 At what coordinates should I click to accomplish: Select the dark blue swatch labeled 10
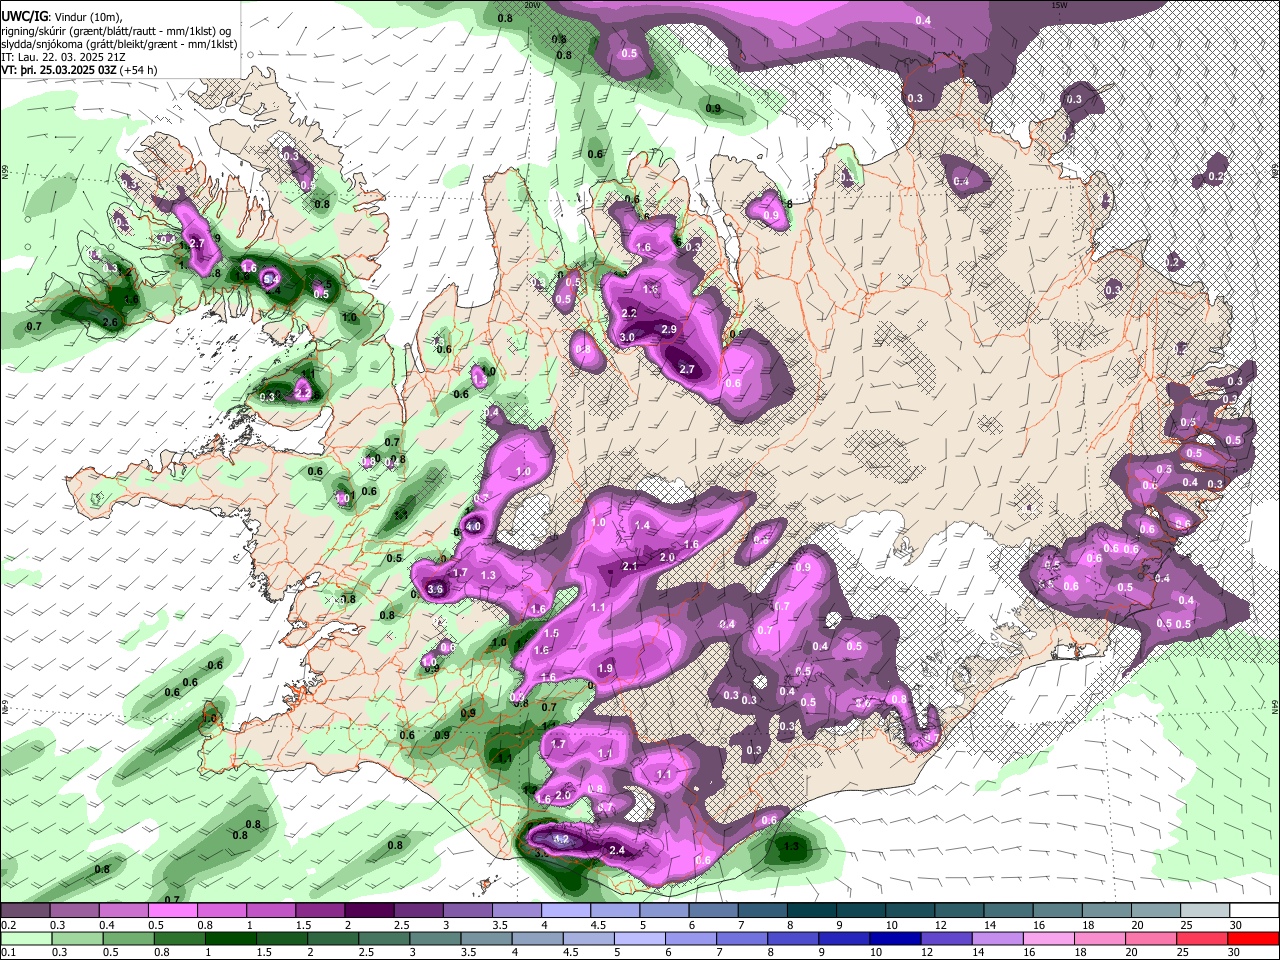893,938
